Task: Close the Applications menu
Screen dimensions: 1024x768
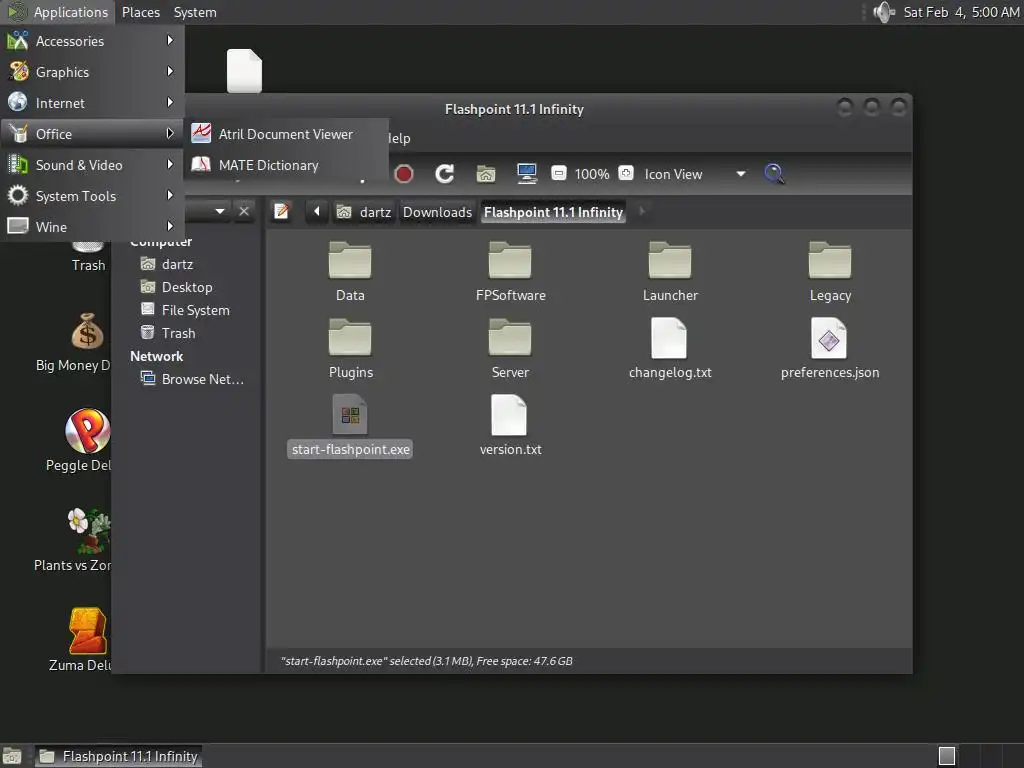Action: [x=58, y=12]
